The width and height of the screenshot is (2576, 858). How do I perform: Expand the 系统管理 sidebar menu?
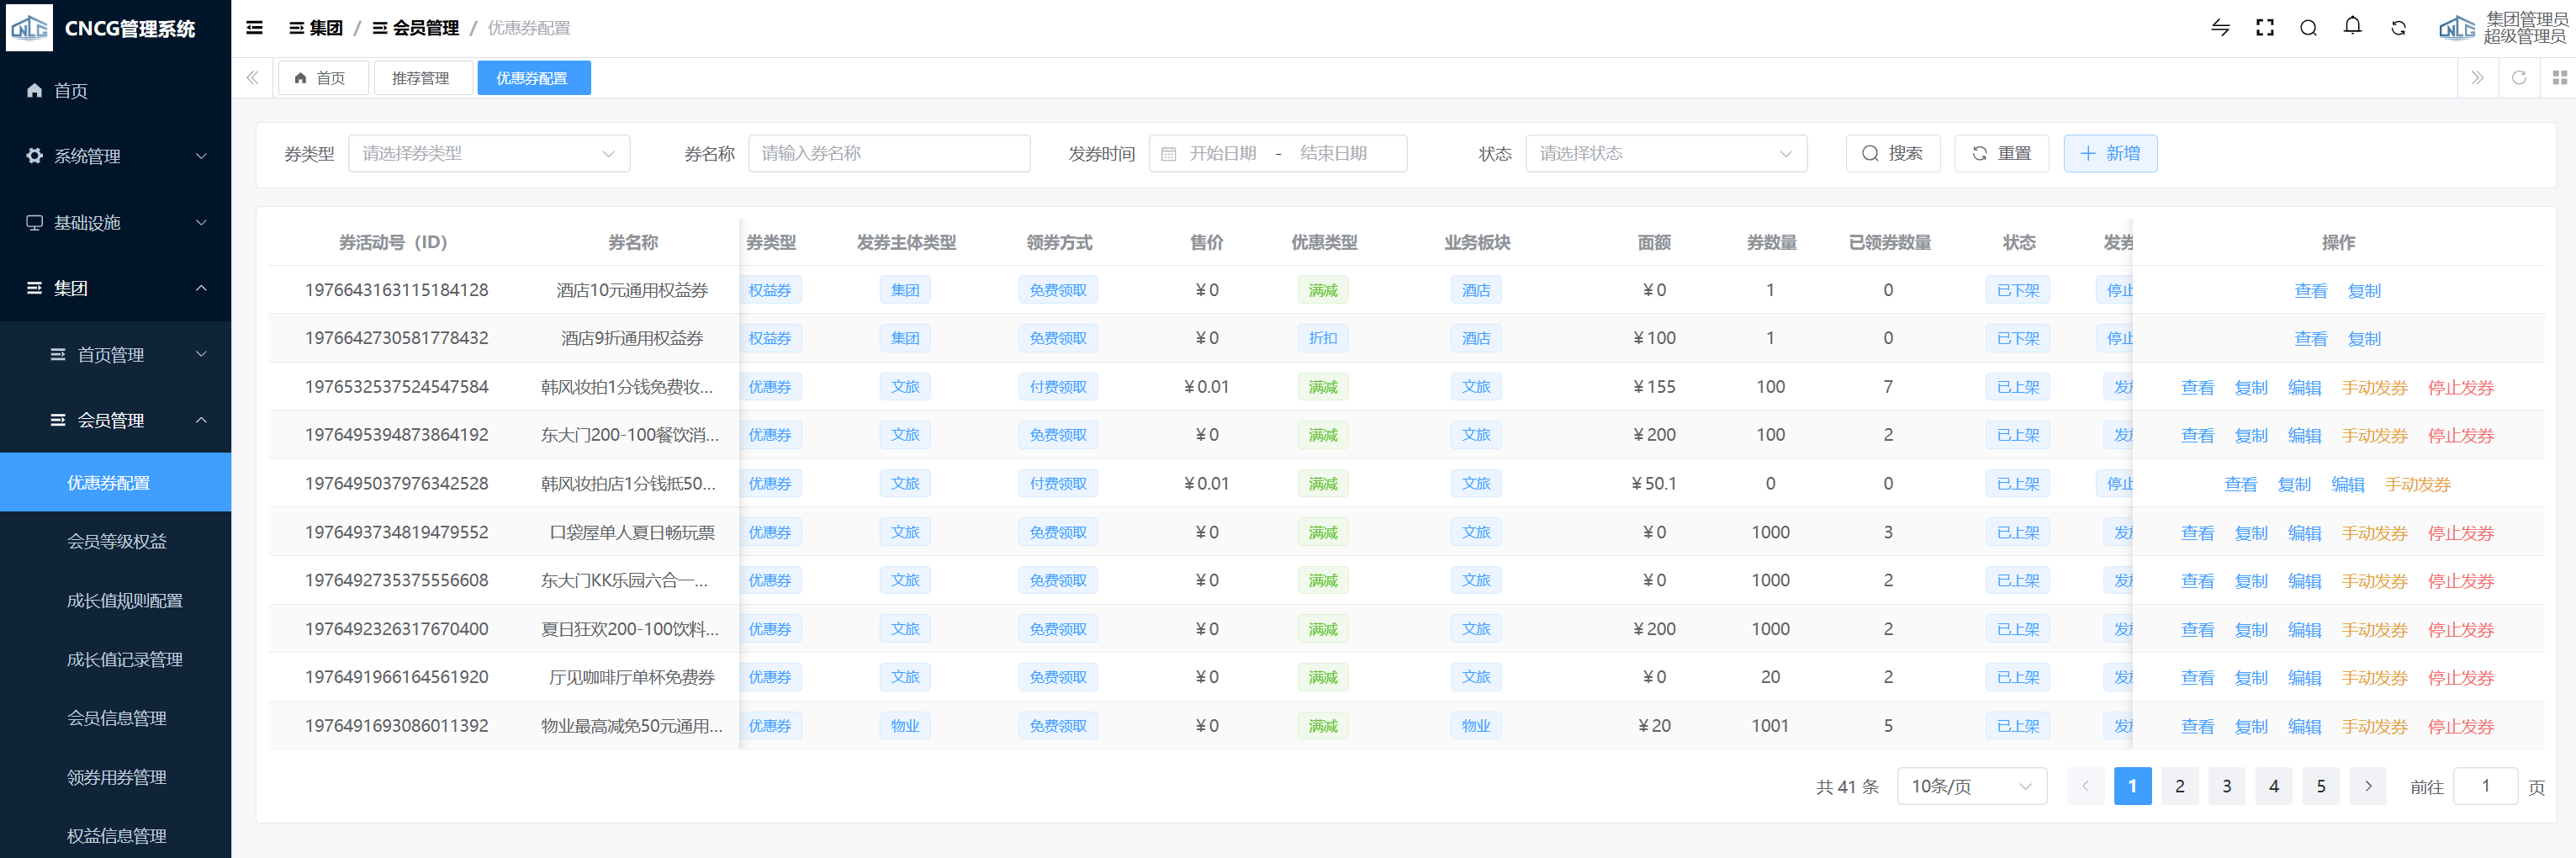tap(115, 156)
